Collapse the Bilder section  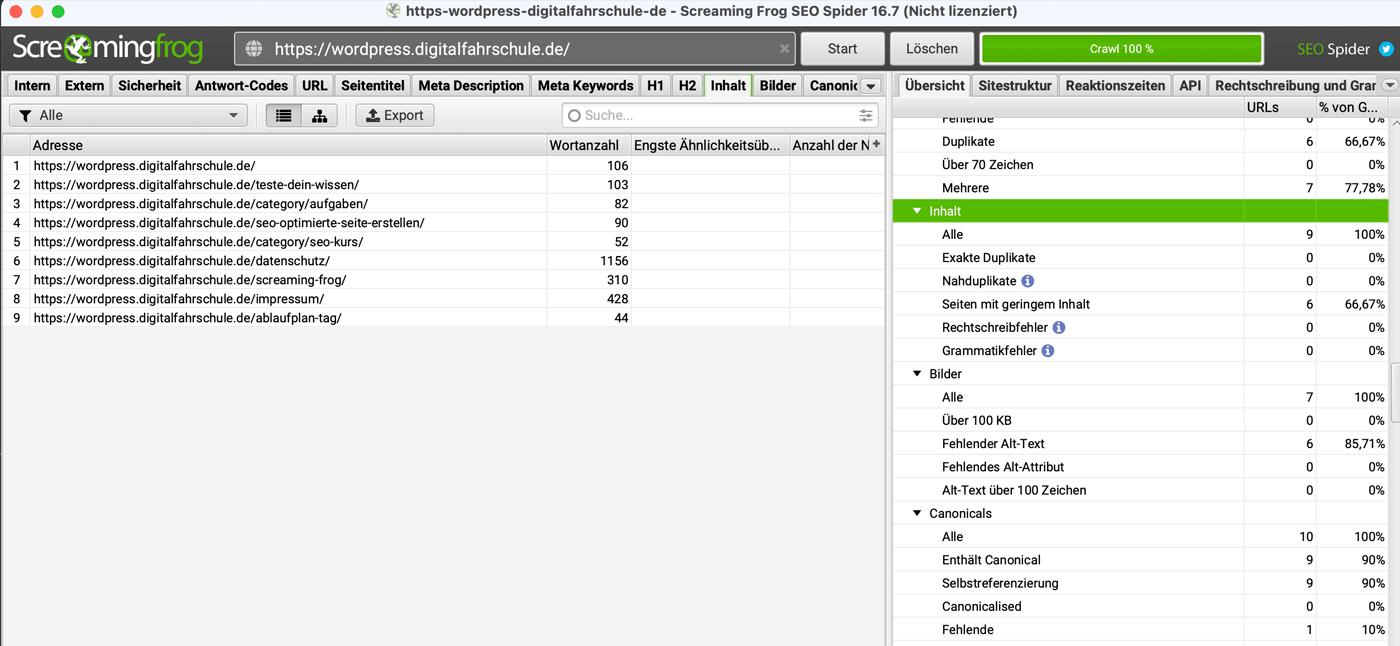(x=917, y=374)
